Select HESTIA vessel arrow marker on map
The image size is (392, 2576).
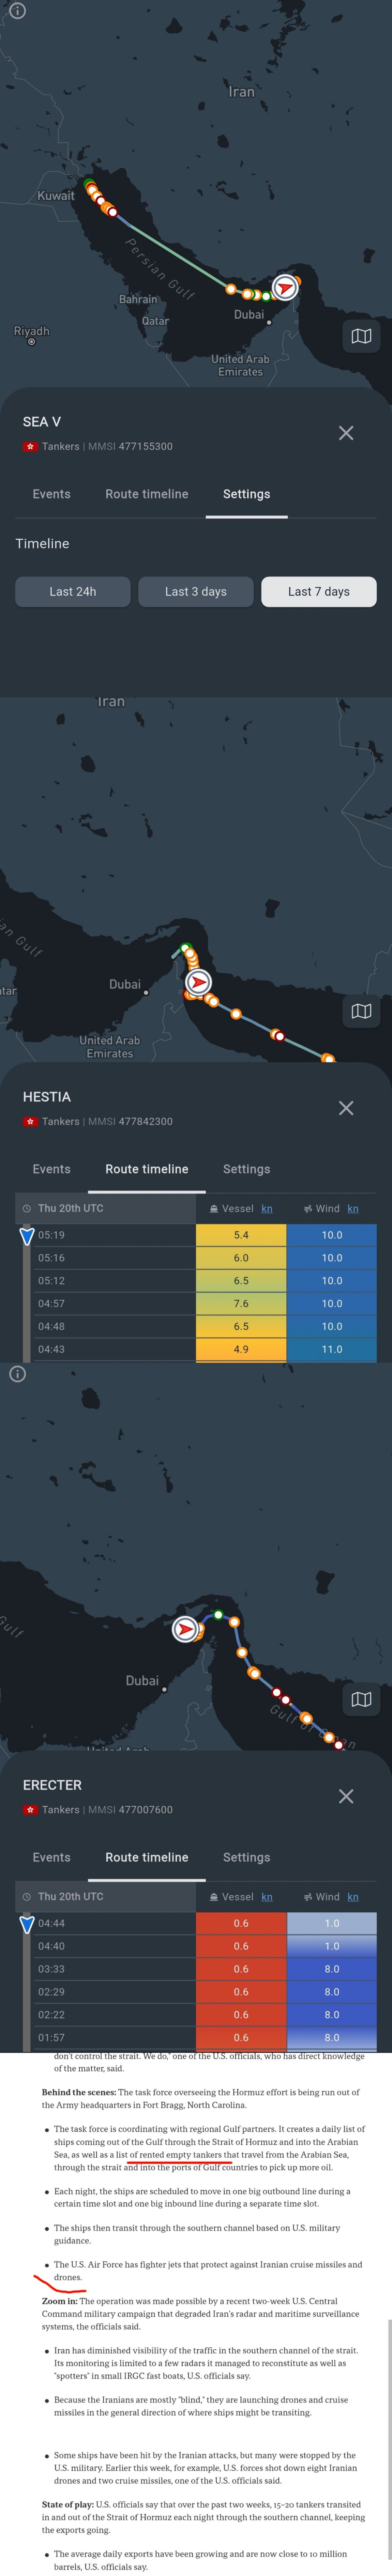[x=198, y=982]
